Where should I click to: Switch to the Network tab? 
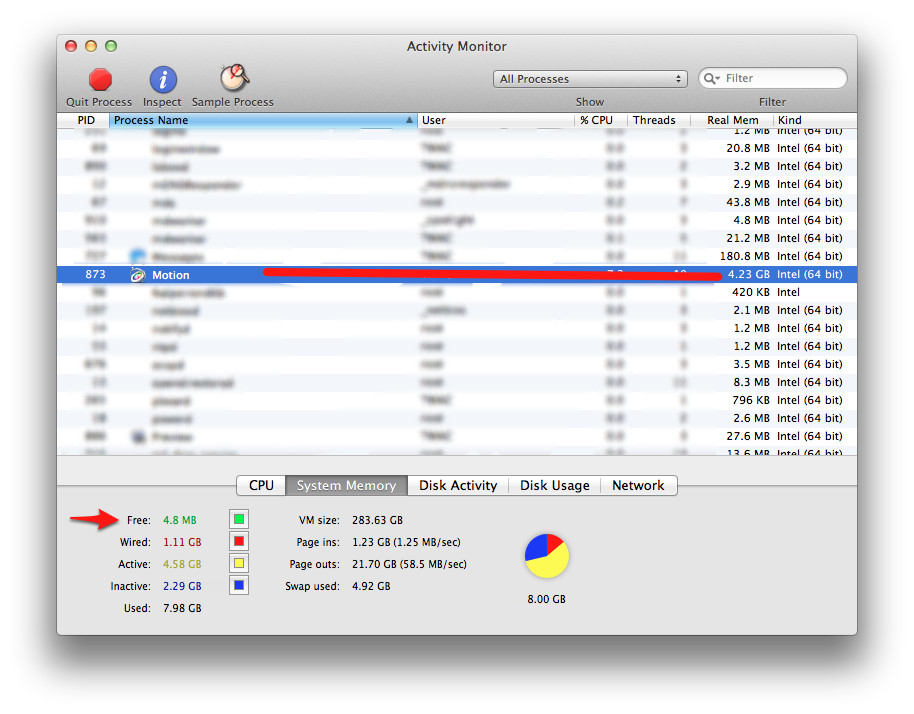pos(638,486)
